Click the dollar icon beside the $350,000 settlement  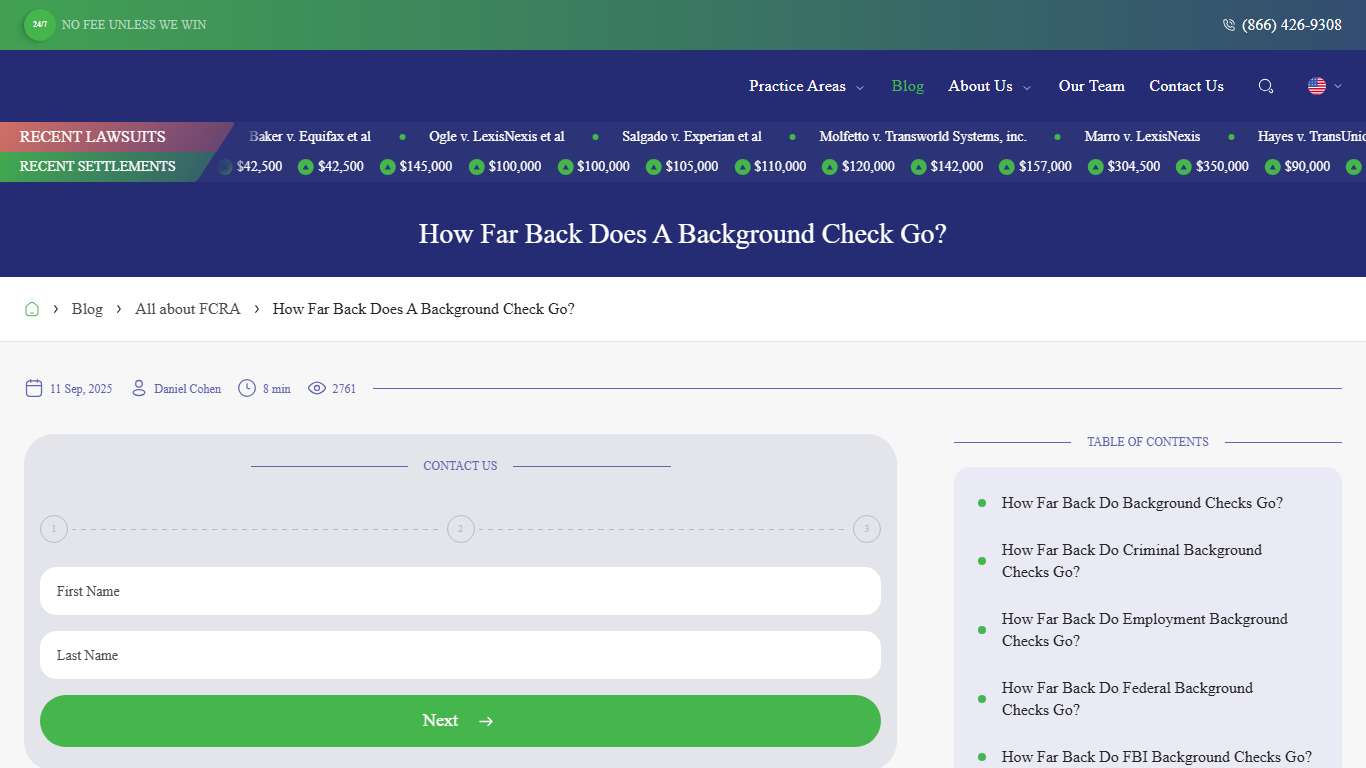point(1182,167)
